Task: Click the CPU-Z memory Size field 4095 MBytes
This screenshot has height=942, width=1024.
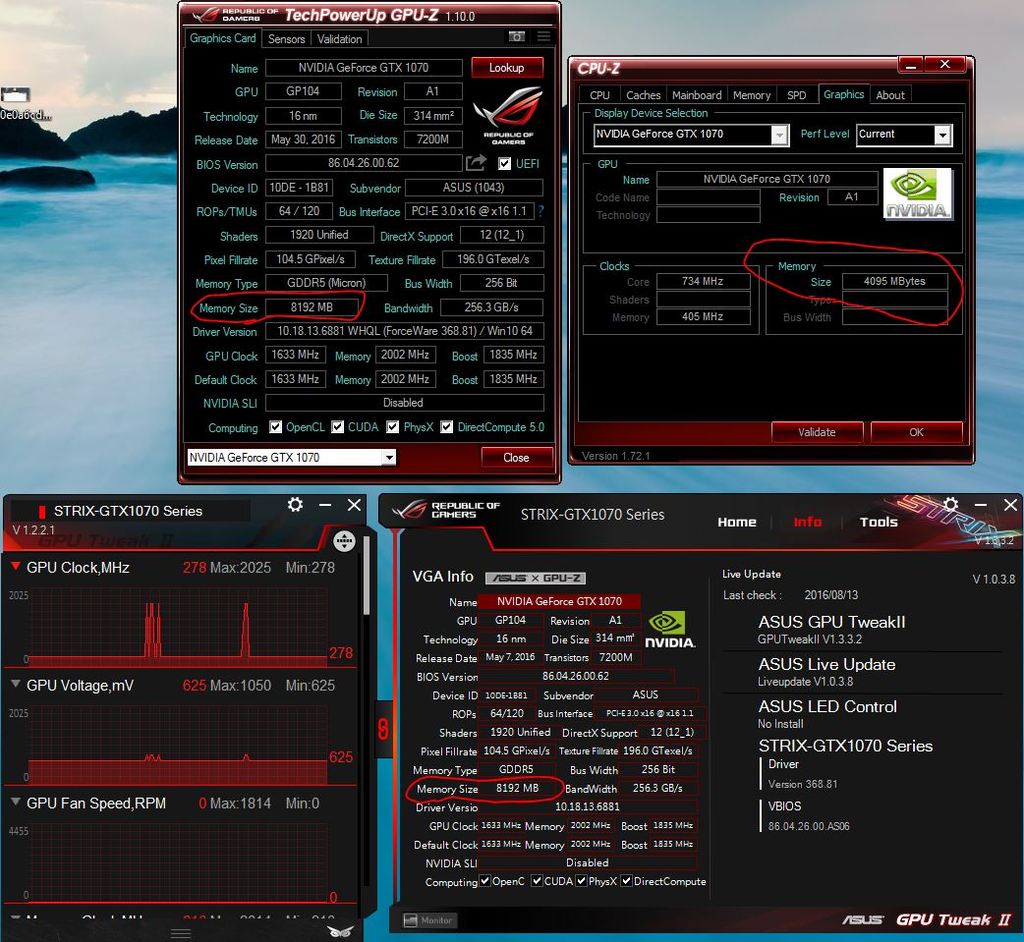Action: 895,281
